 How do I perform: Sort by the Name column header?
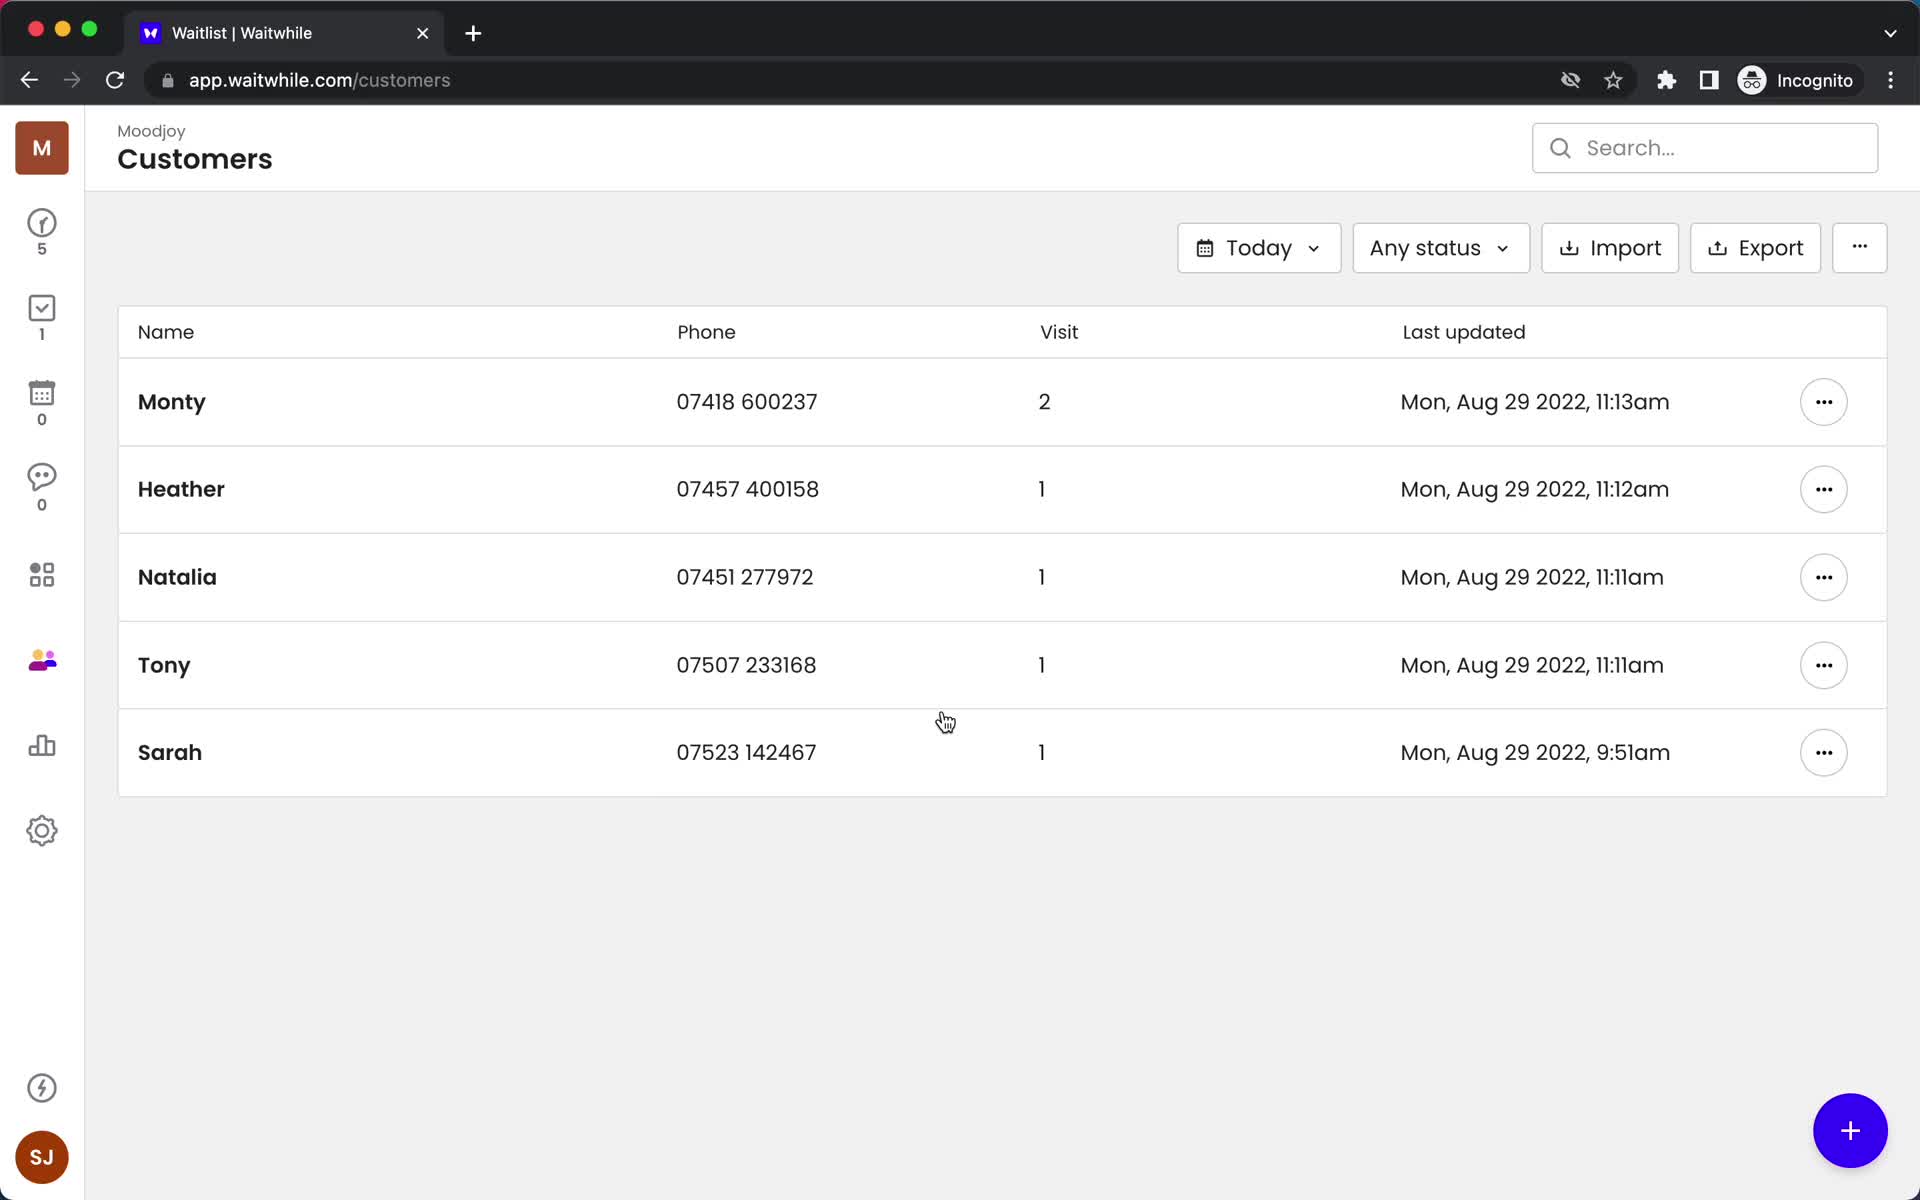[166, 332]
